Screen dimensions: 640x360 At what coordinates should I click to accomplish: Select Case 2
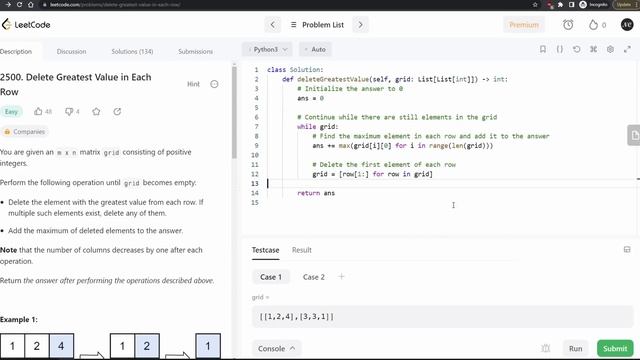pyautogui.click(x=313, y=277)
